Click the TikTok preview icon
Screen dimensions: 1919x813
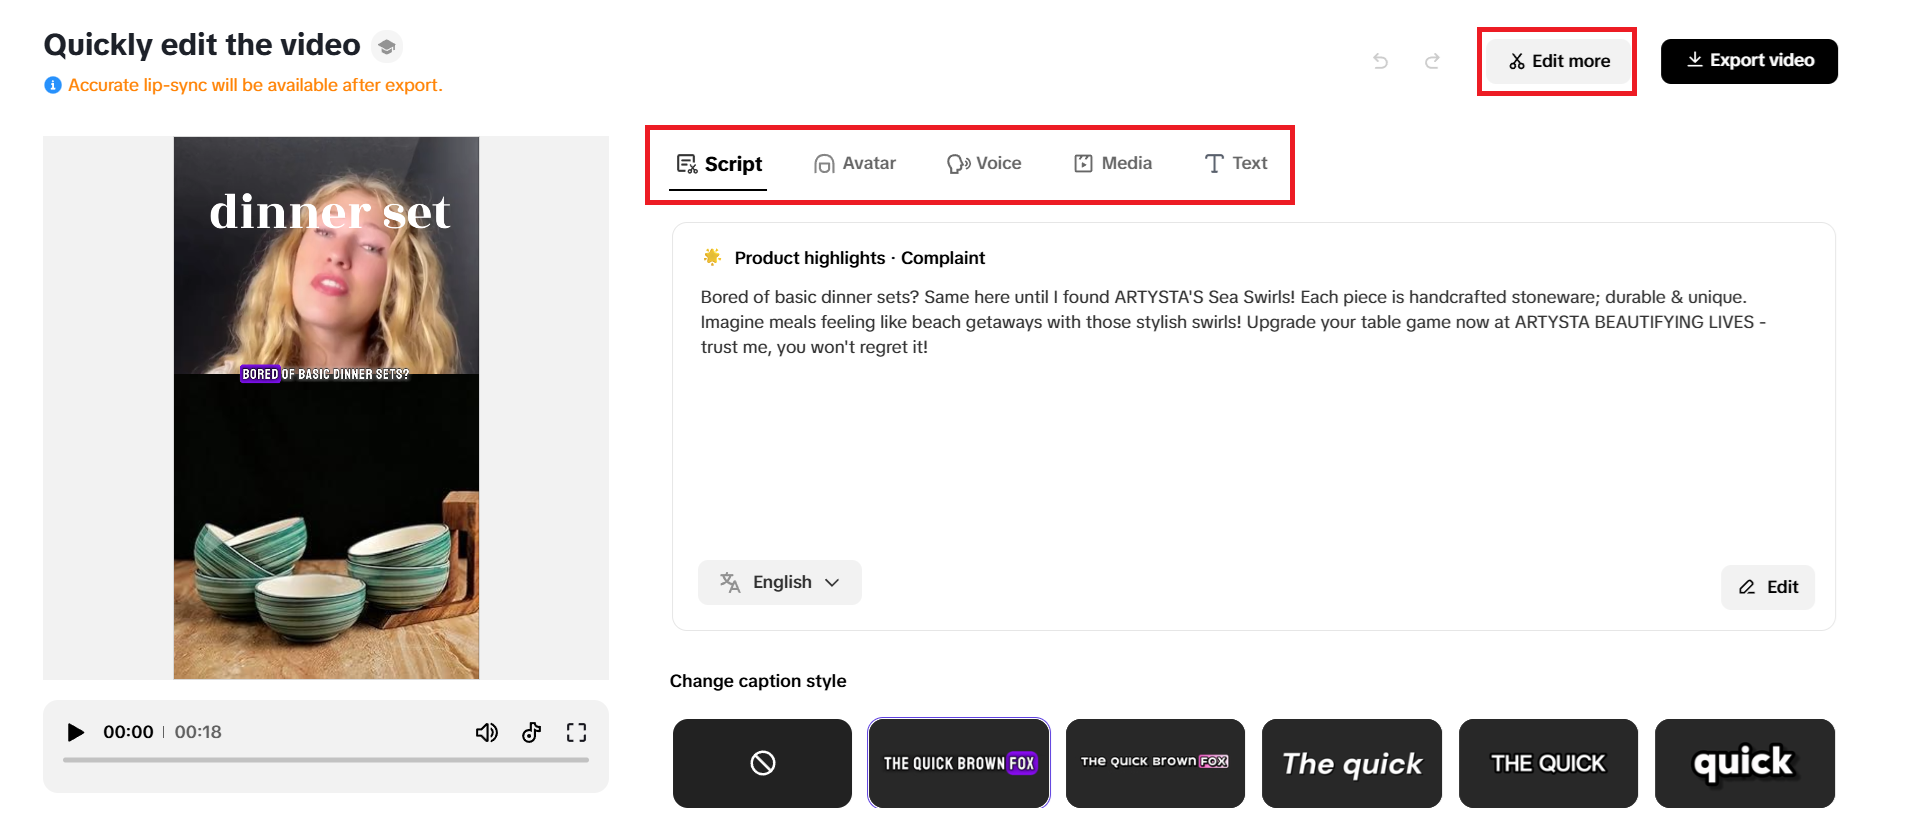[532, 733]
